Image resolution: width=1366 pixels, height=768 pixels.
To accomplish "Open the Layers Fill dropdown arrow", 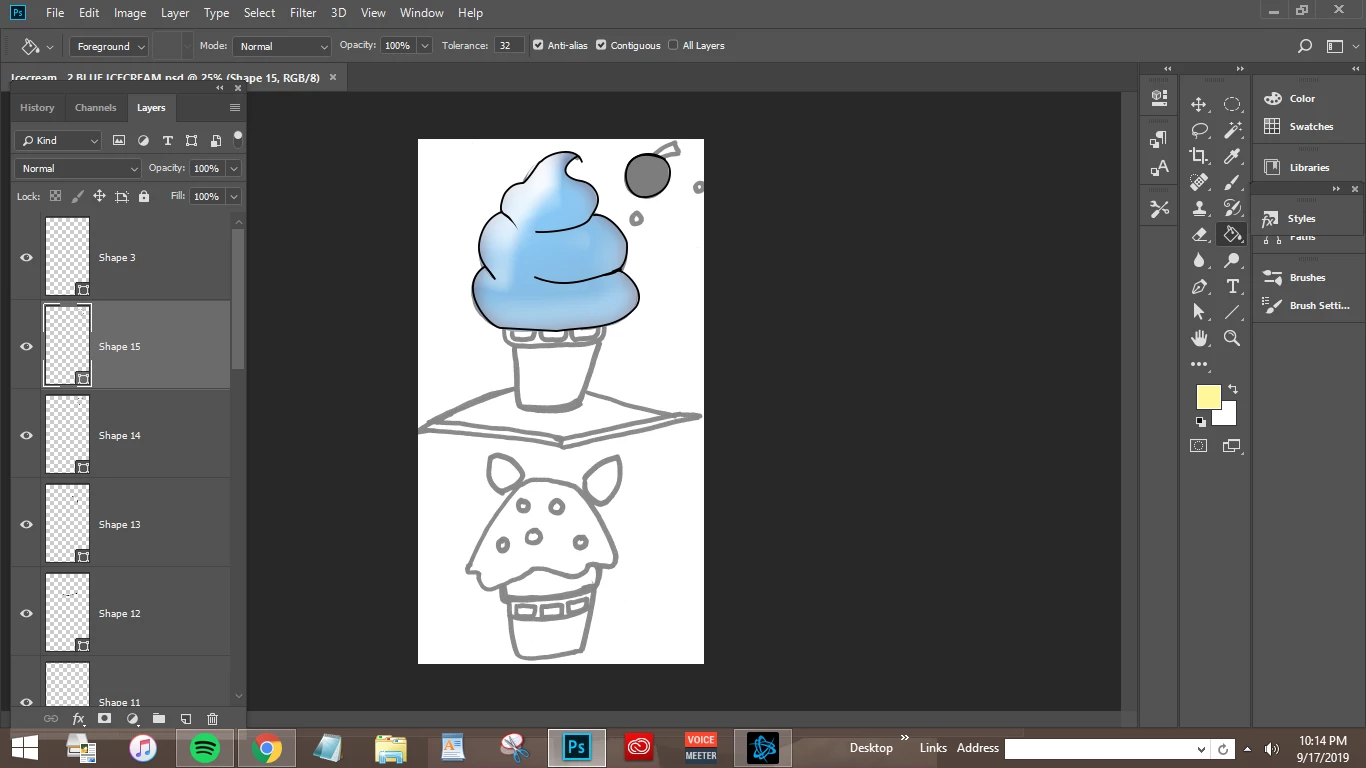I will pos(233,196).
